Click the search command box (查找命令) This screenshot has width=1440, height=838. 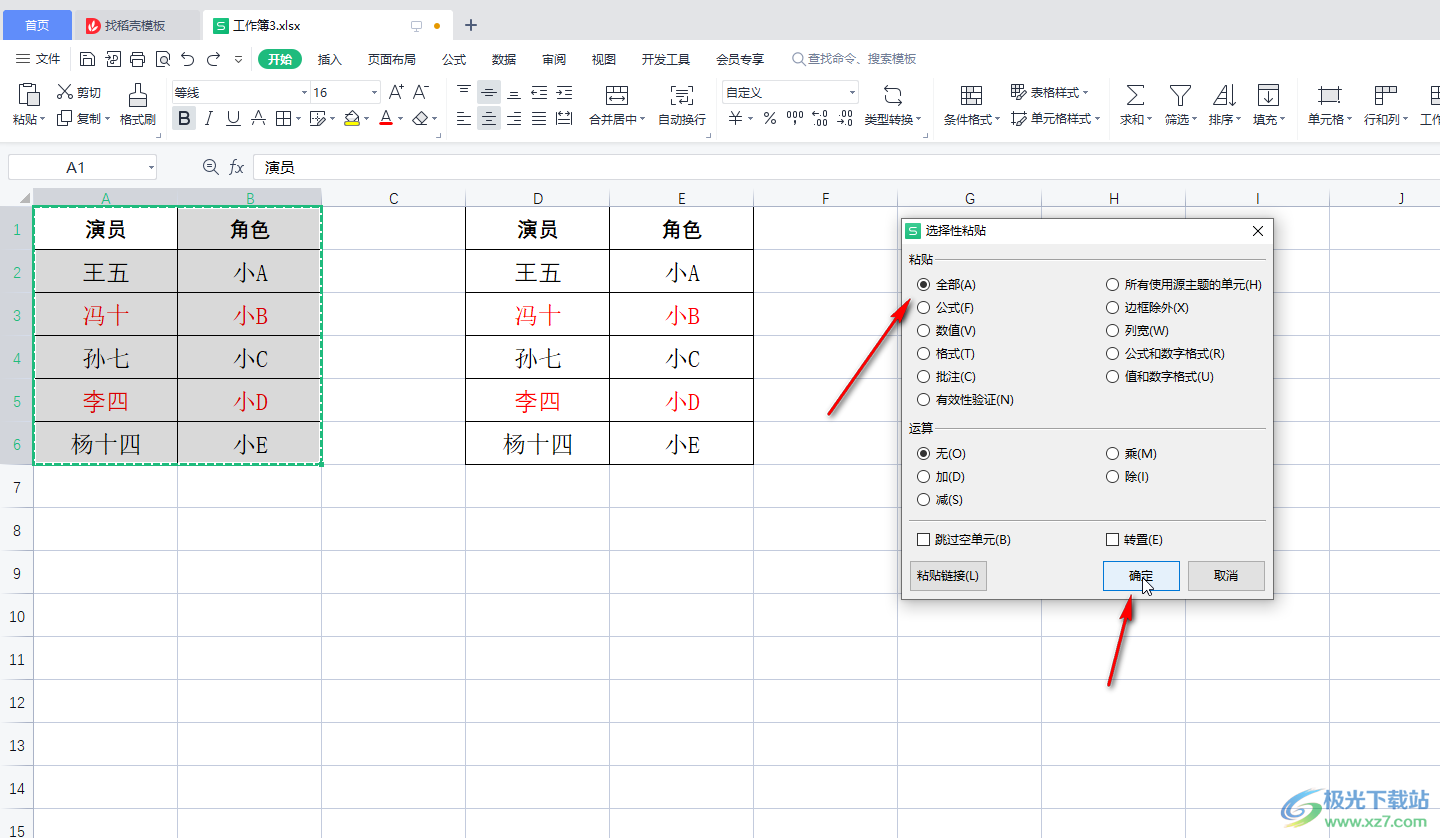[854, 59]
